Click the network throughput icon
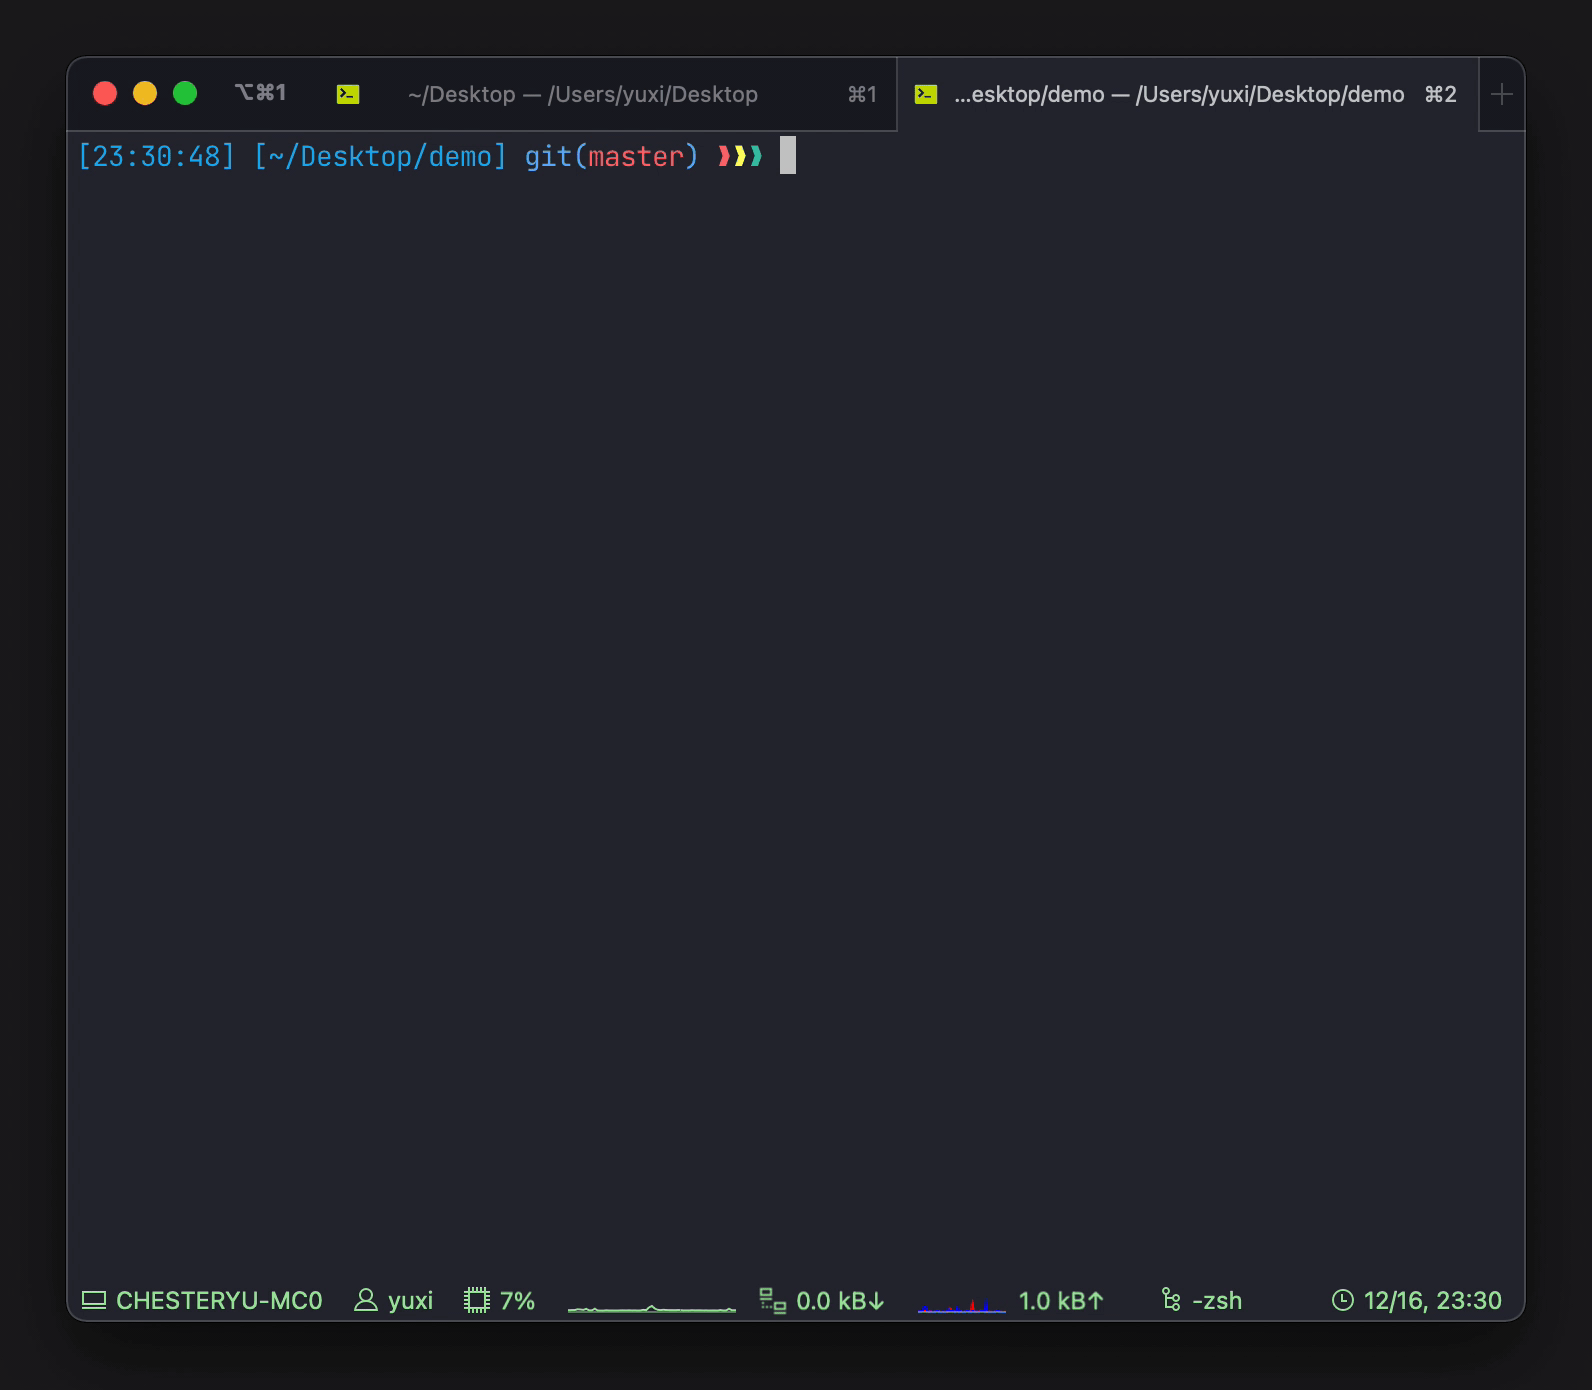The width and height of the screenshot is (1592, 1390). click(772, 1300)
